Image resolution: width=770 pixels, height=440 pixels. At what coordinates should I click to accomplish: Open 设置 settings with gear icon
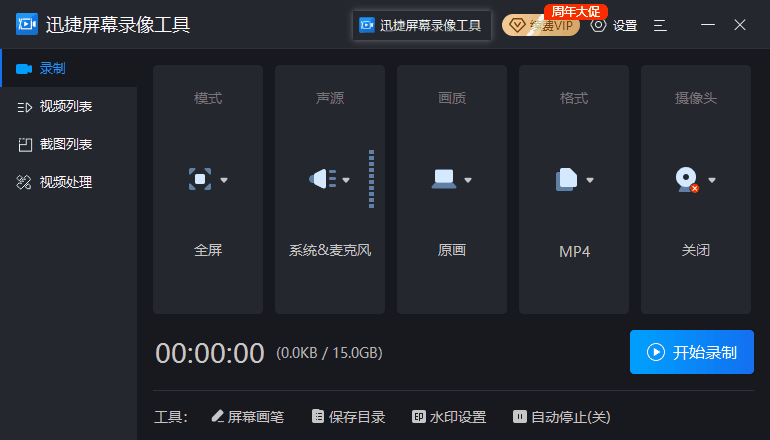(613, 25)
